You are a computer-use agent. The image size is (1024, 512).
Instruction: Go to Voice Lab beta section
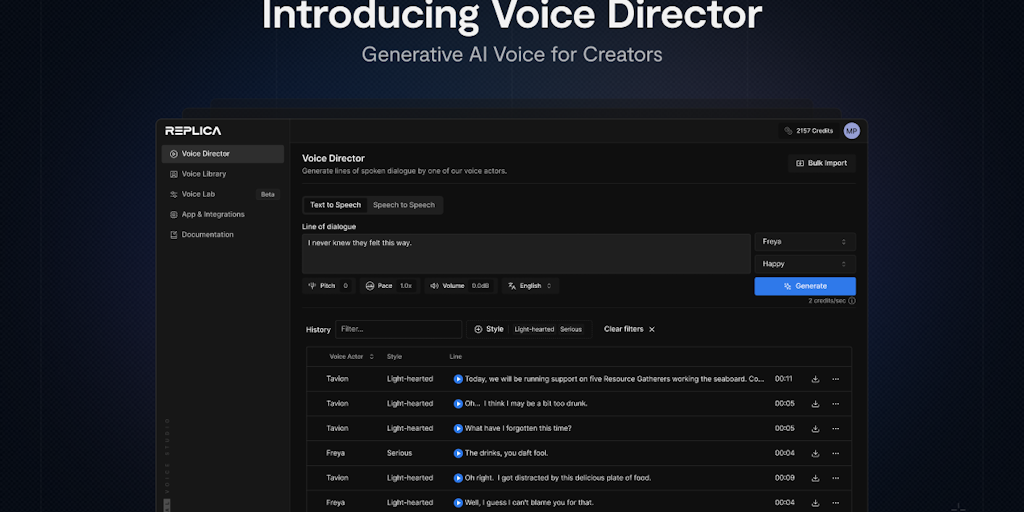pyautogui.click(x=198, y=194)
